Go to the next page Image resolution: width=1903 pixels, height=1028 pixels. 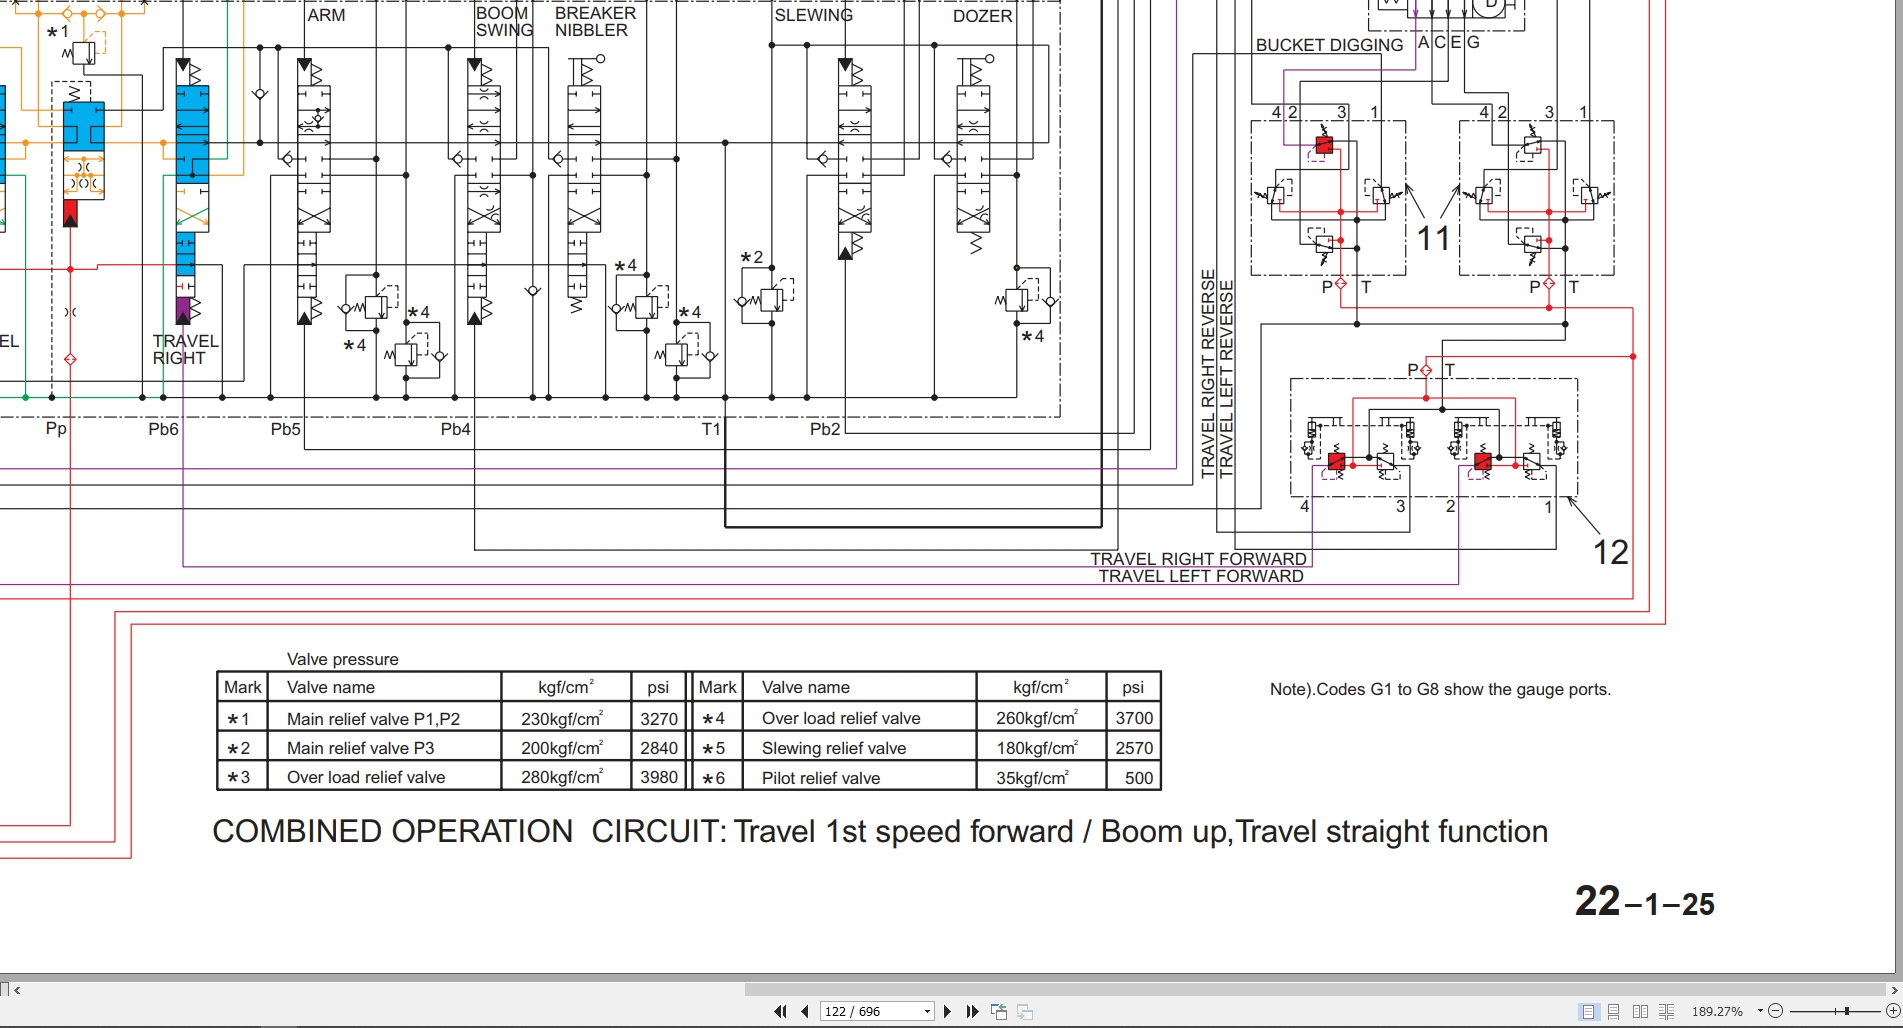947,1012
